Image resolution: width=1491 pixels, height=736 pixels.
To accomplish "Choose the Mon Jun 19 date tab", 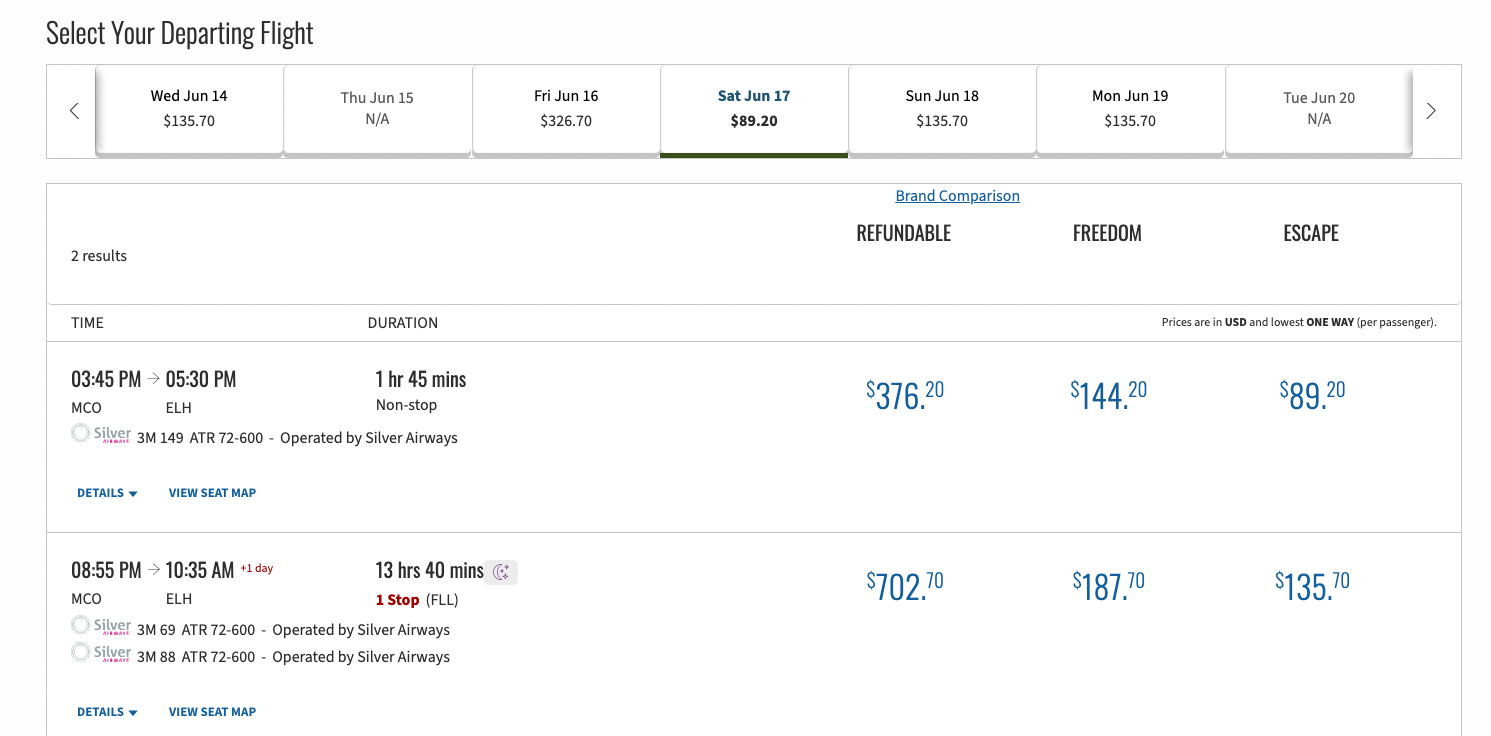I will (x=1130, y=109).
